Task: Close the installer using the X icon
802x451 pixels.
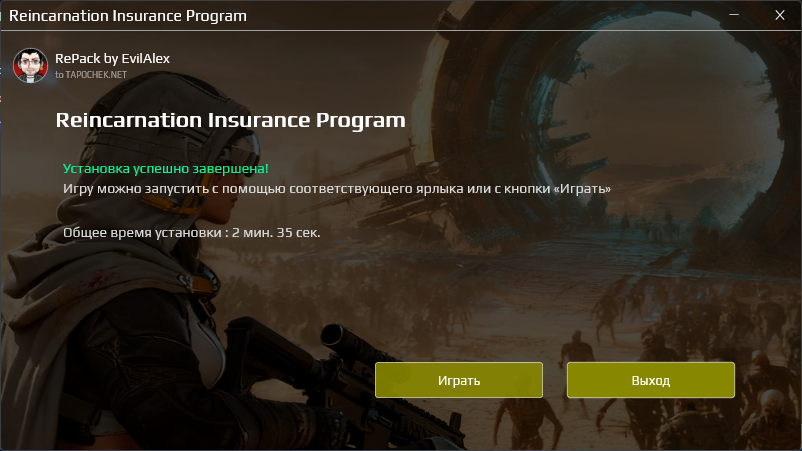Action: pyautogui.click(x=779, y=15)
